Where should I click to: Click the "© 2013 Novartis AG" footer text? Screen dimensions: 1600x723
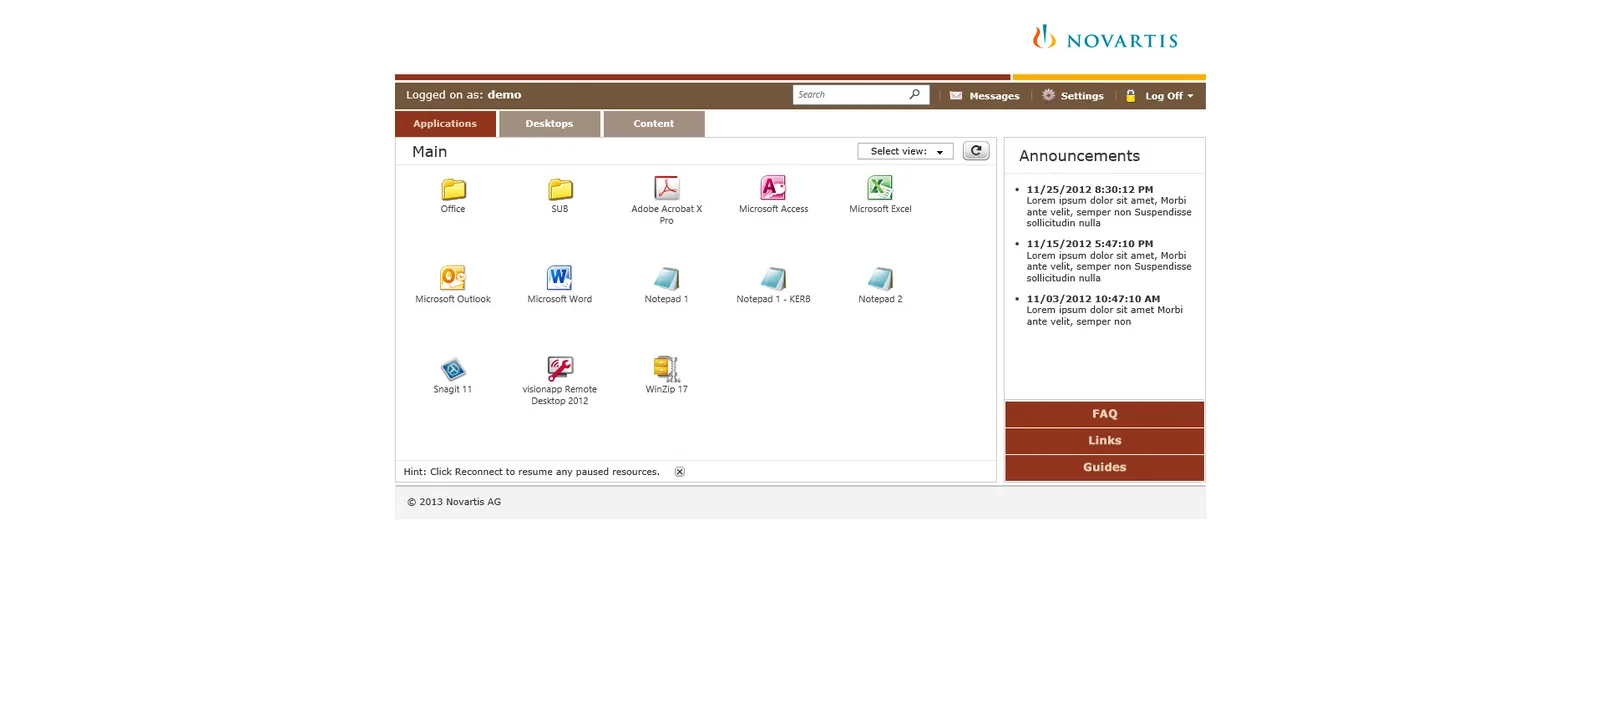pos(454,502)
